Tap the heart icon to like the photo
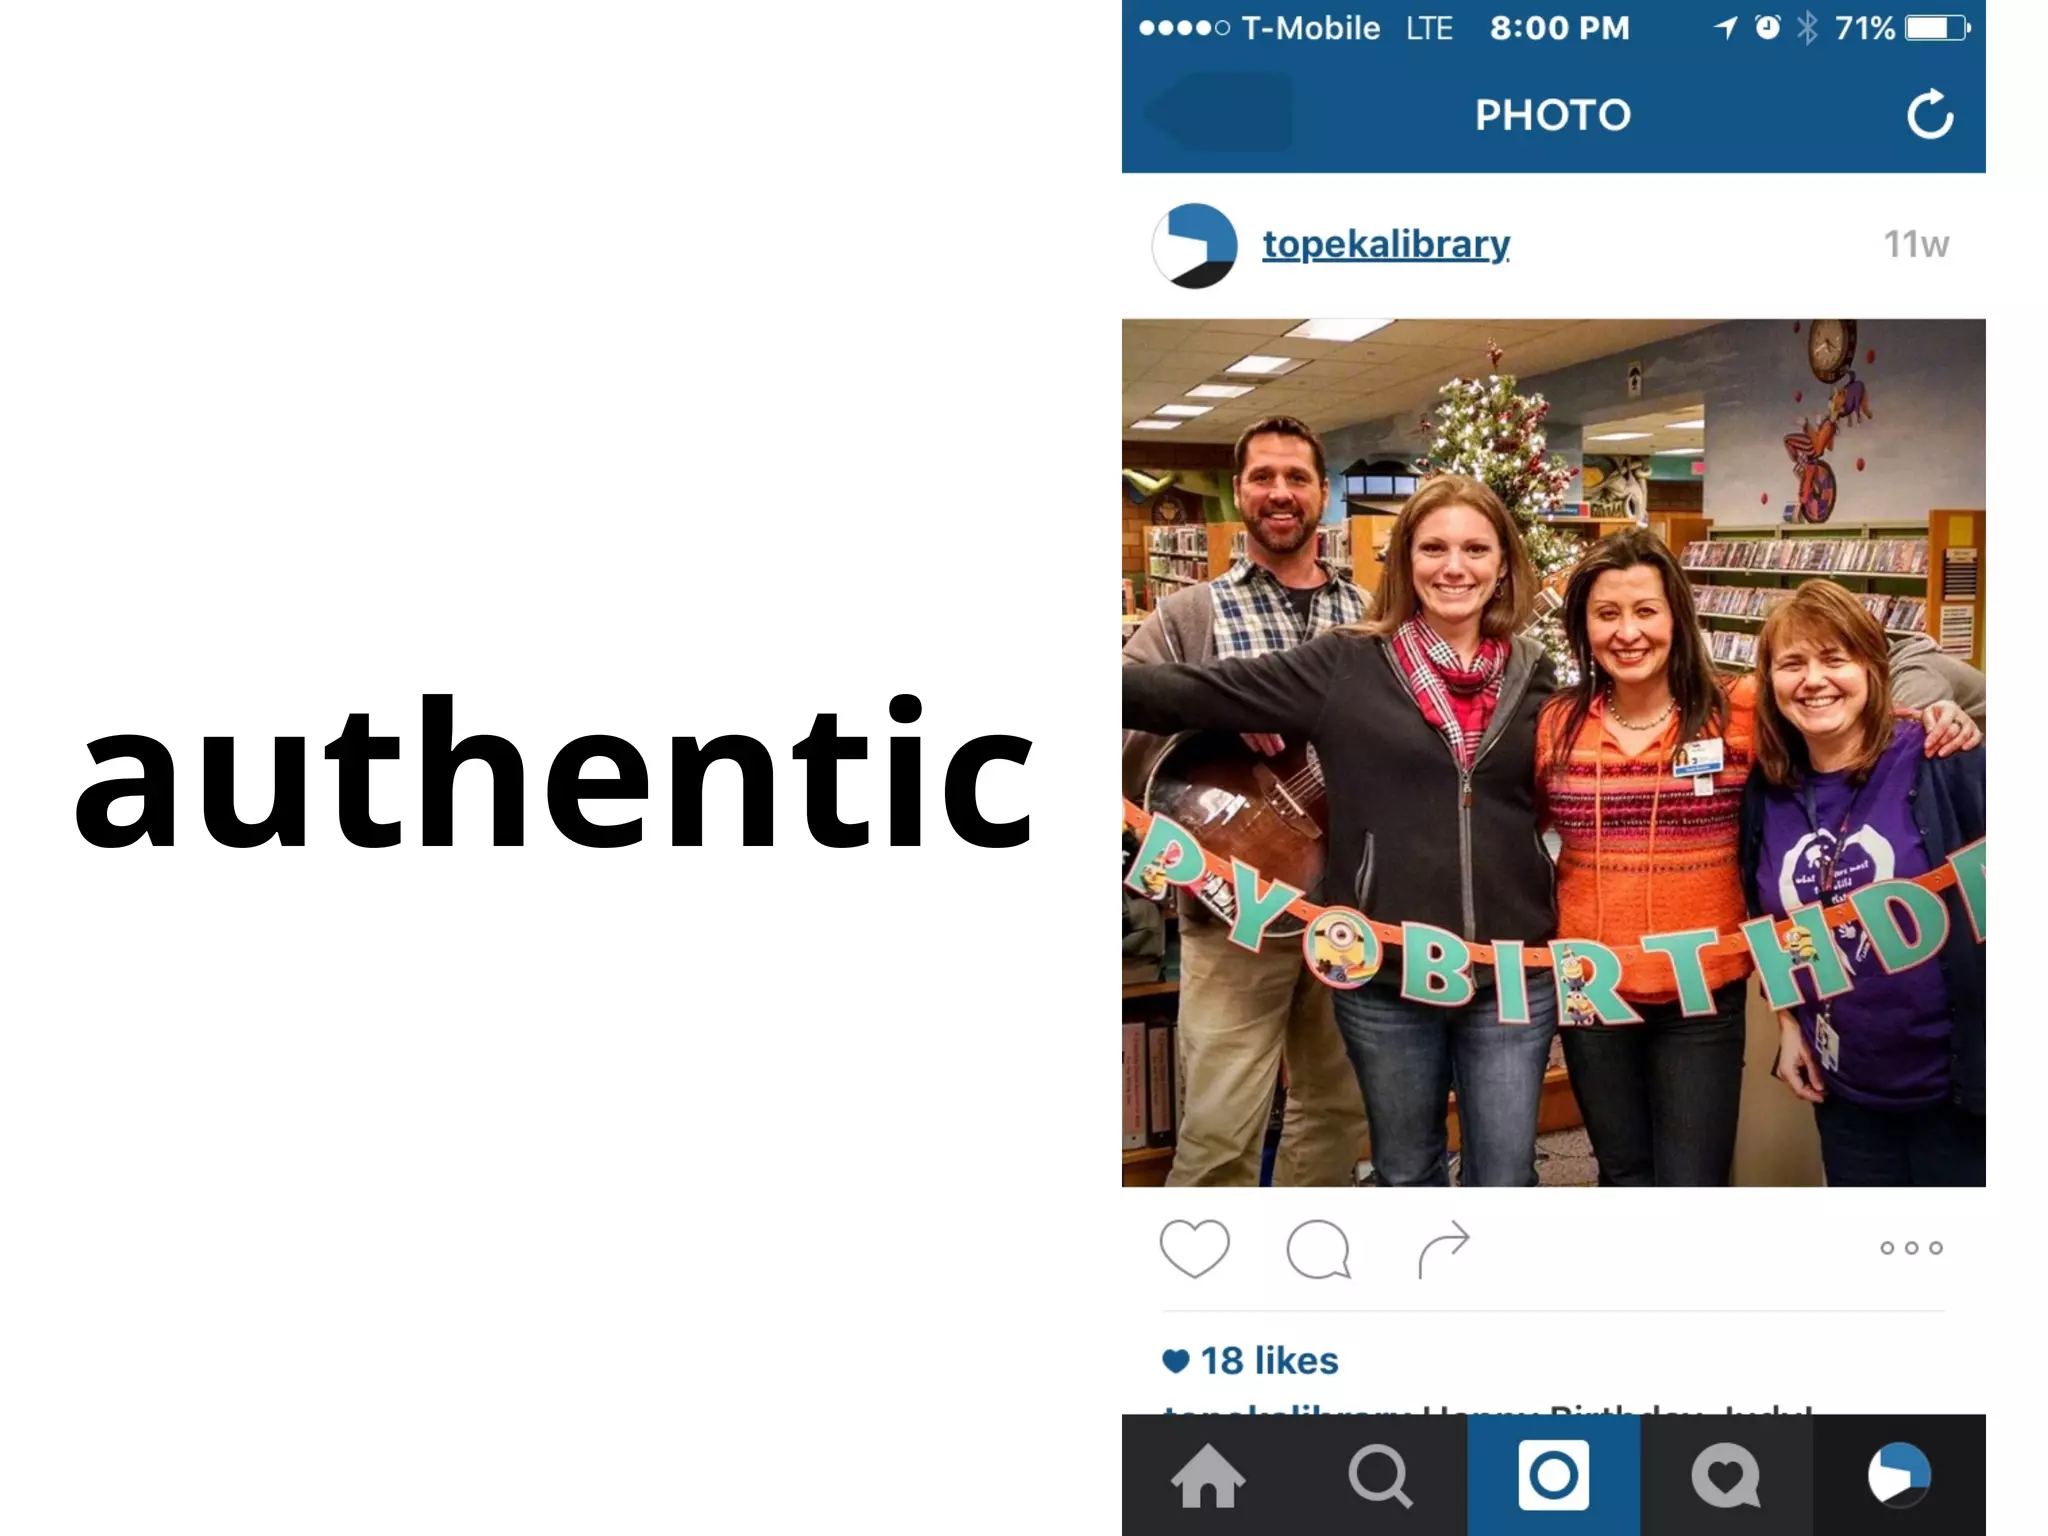The height and width of the screenshot is (1536, 2048). (x=1194, y=1248)
